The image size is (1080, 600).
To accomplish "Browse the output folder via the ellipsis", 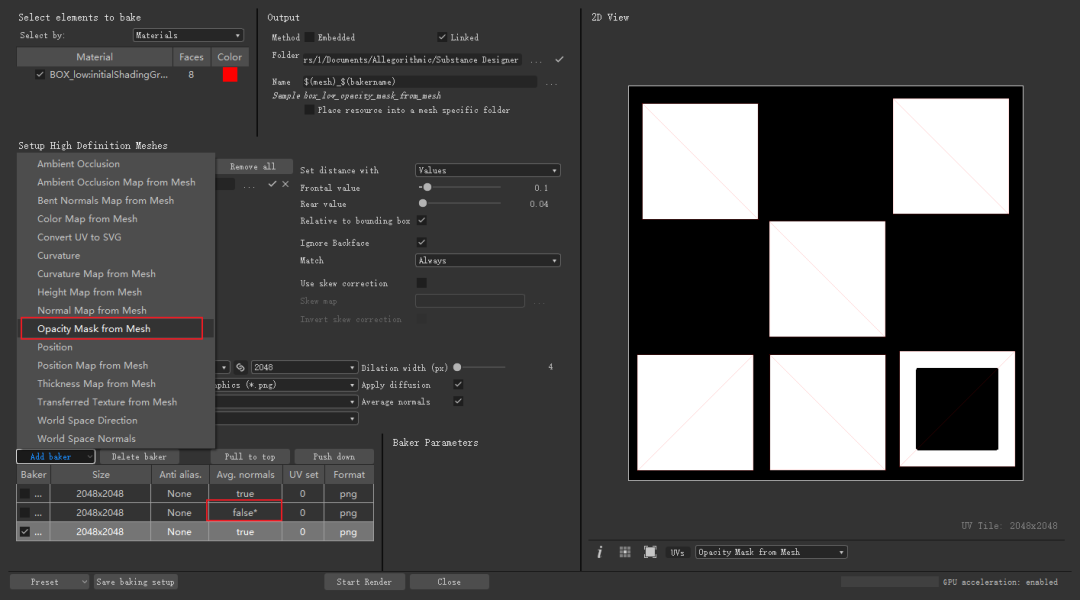I will (536, 61).
